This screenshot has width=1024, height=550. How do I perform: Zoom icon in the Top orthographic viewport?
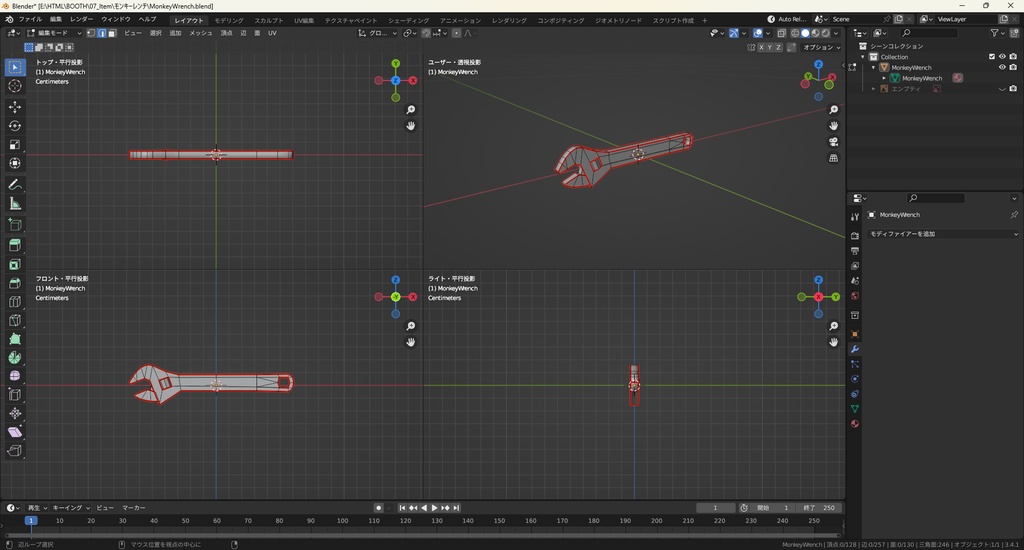411,110
